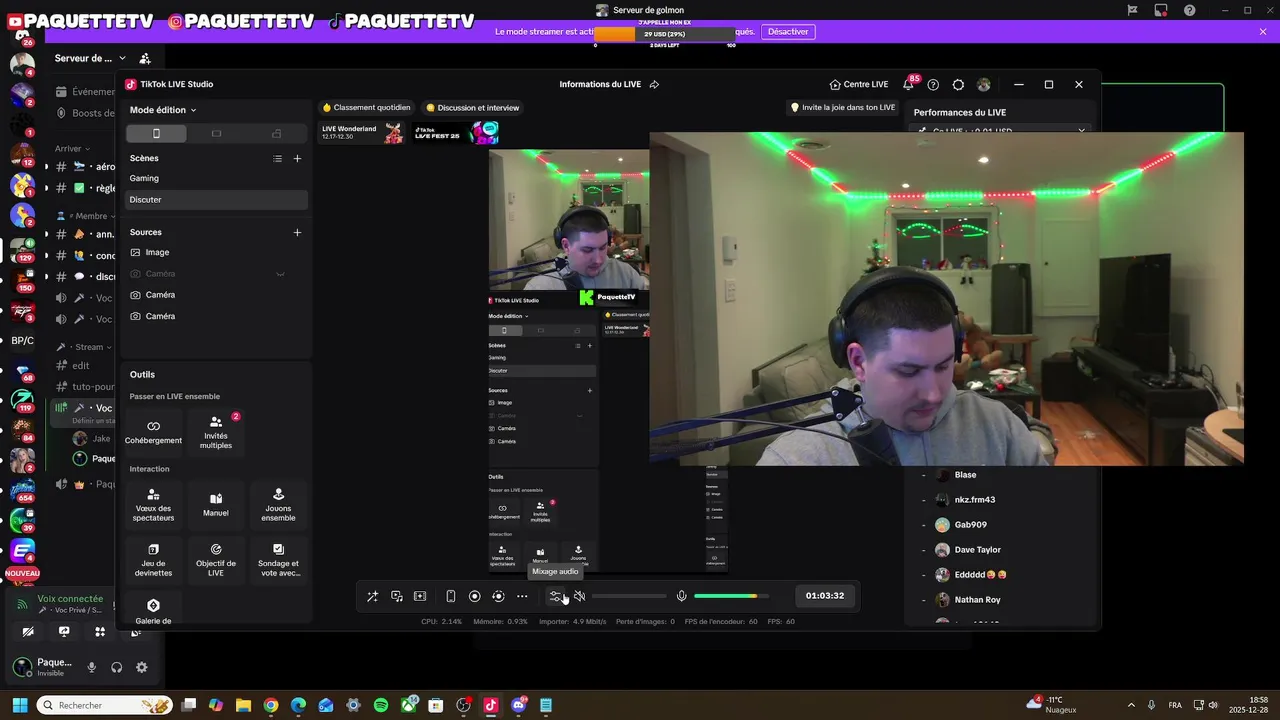
Task: Open Discord user settings gear
Action: (x=142, y=667)
